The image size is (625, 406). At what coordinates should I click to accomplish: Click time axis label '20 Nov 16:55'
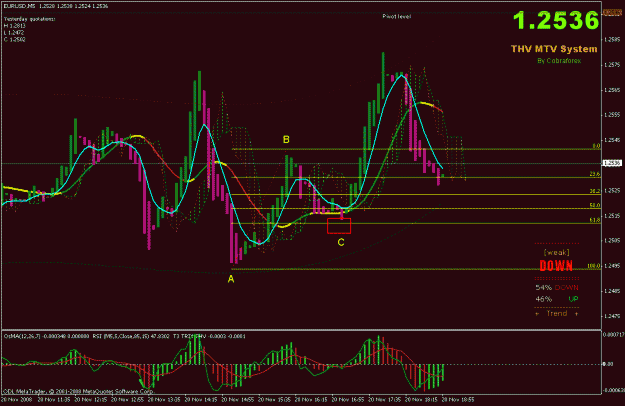coord(348,399)
